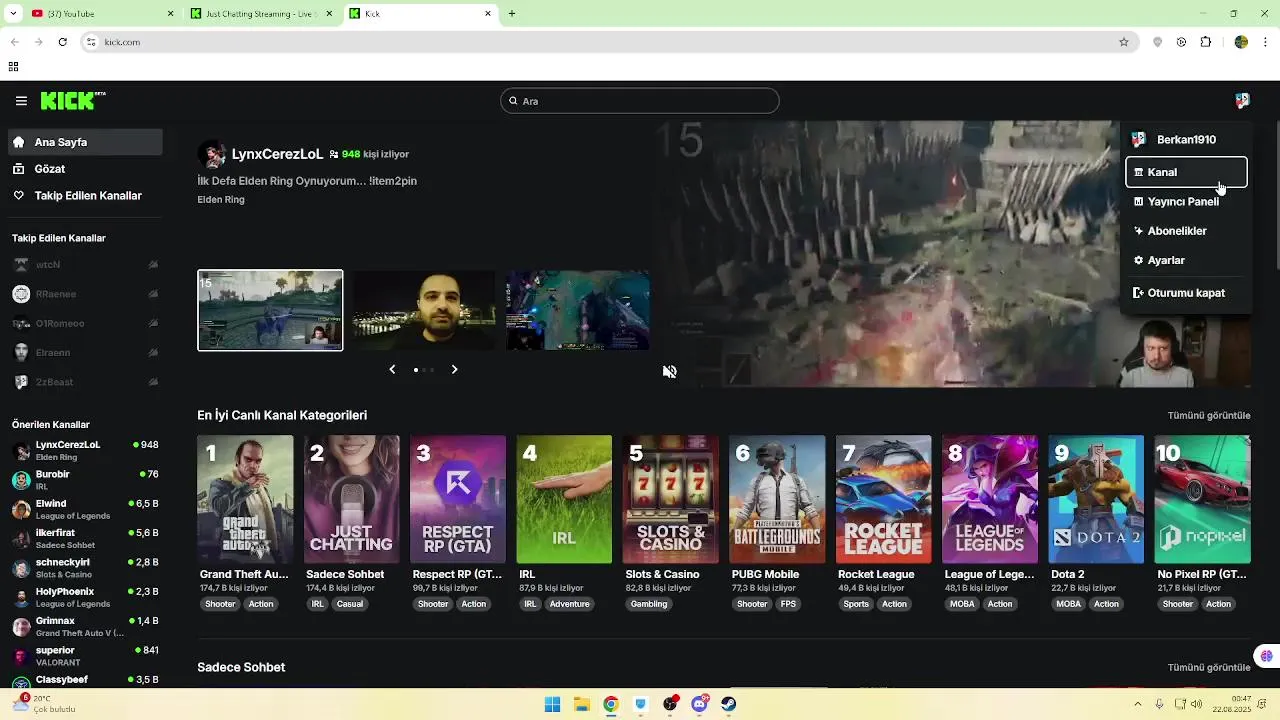
Task: Open a new browser tab
Action: click(x=512, y=14)
